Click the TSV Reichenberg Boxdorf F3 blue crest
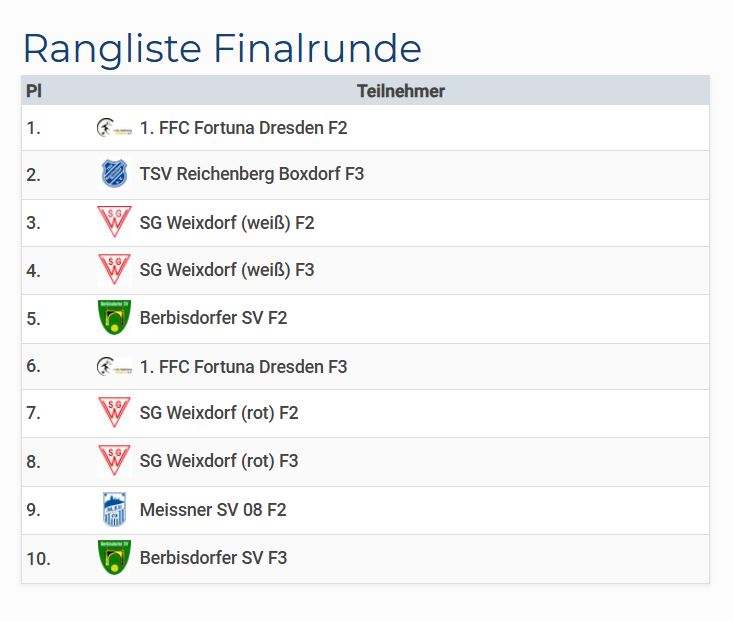Image resolution: width=733 pixels, height=622 pixels. pyautogui.click(x=114, y=174)
